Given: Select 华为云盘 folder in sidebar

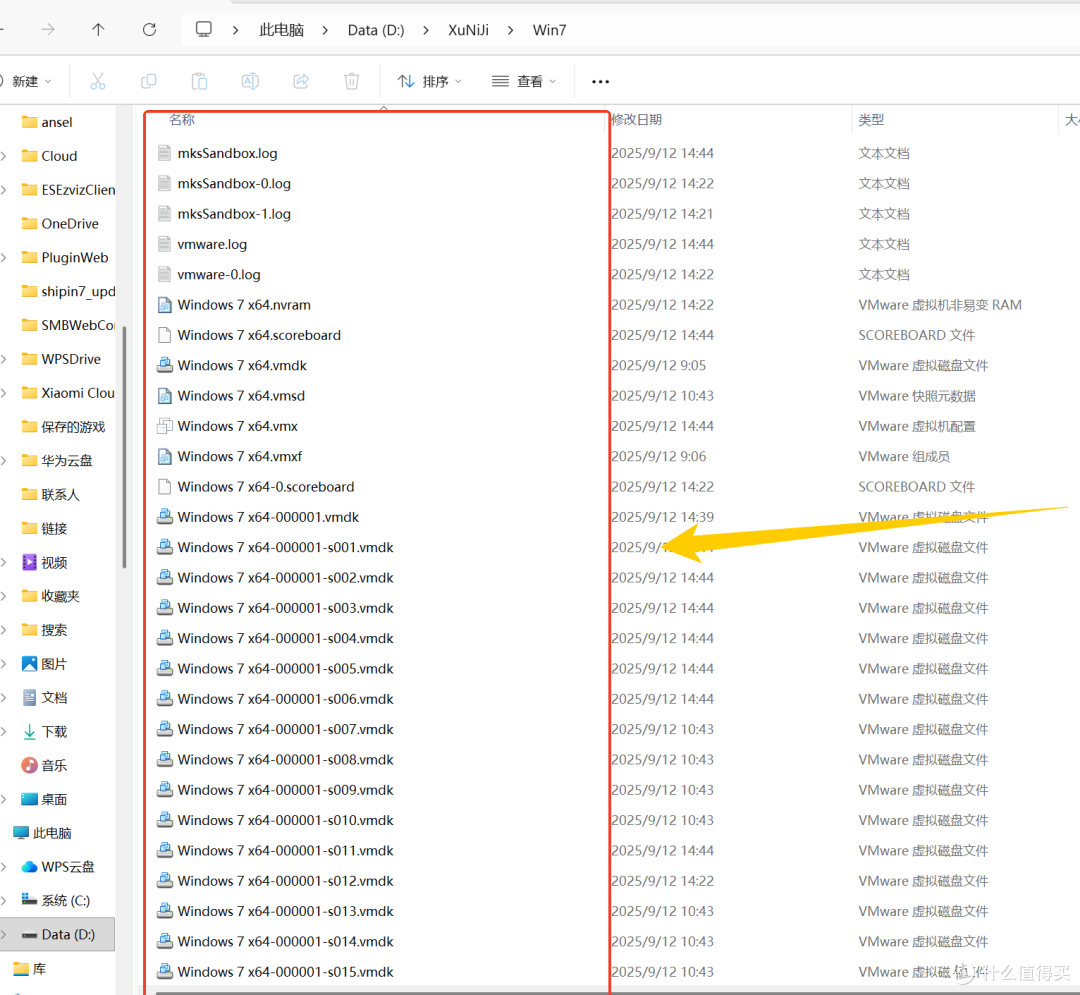Looking at the screenshot, I should click(66, 460).
